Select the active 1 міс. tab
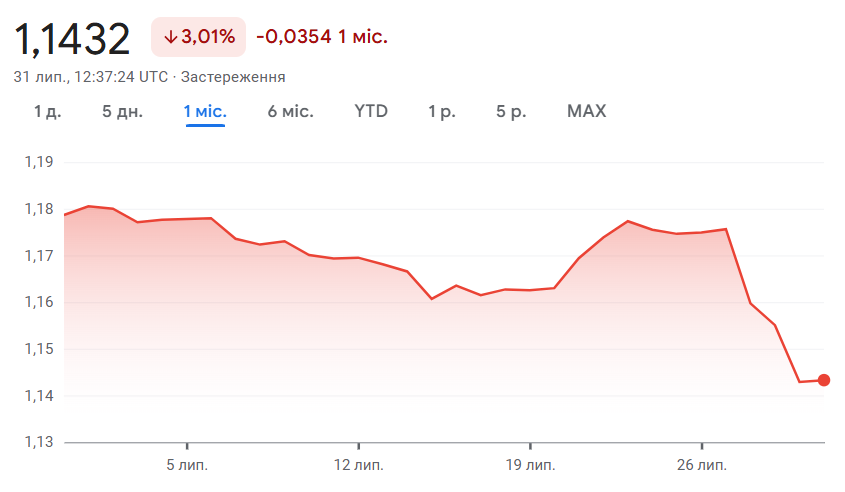This screenshot has height=492, width=845. (x=205, y=111)
